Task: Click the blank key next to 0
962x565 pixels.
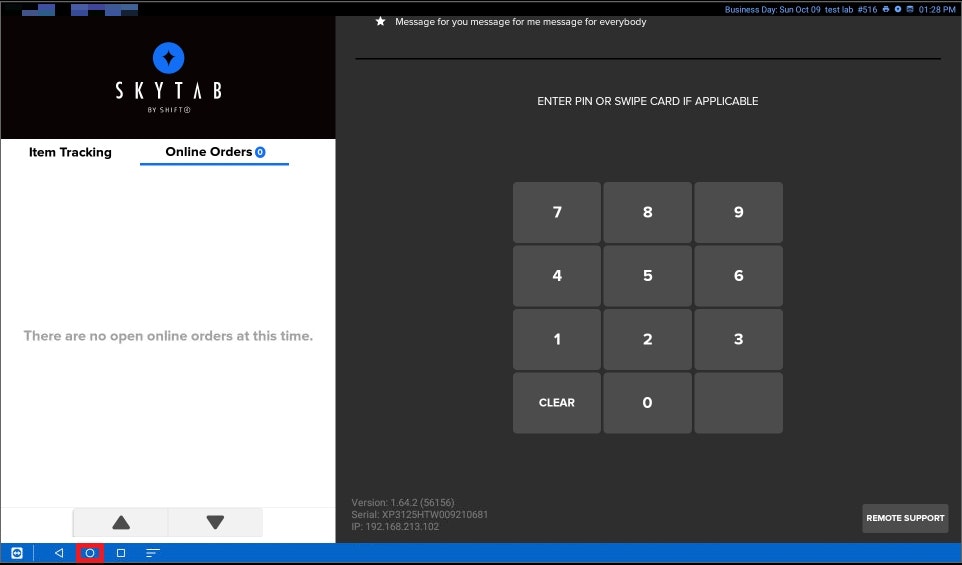Action: (738, 403)
